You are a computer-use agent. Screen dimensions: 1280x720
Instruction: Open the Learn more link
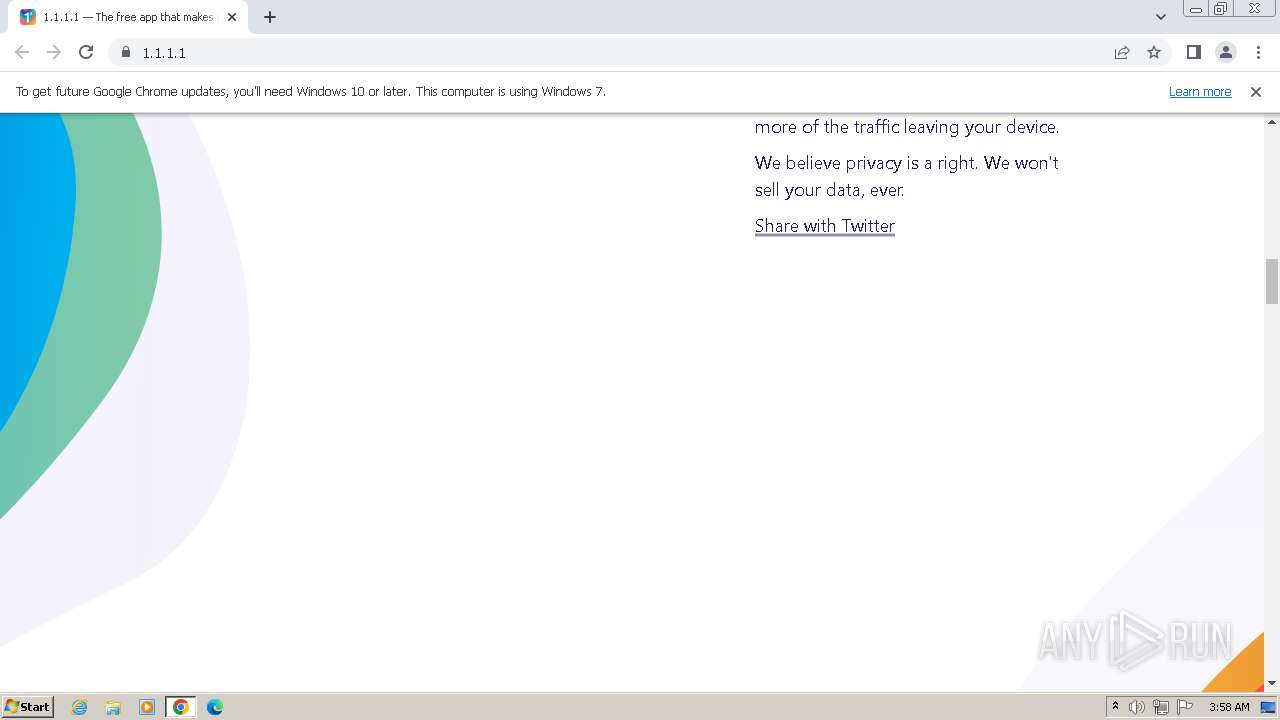tap(1200, 91)
